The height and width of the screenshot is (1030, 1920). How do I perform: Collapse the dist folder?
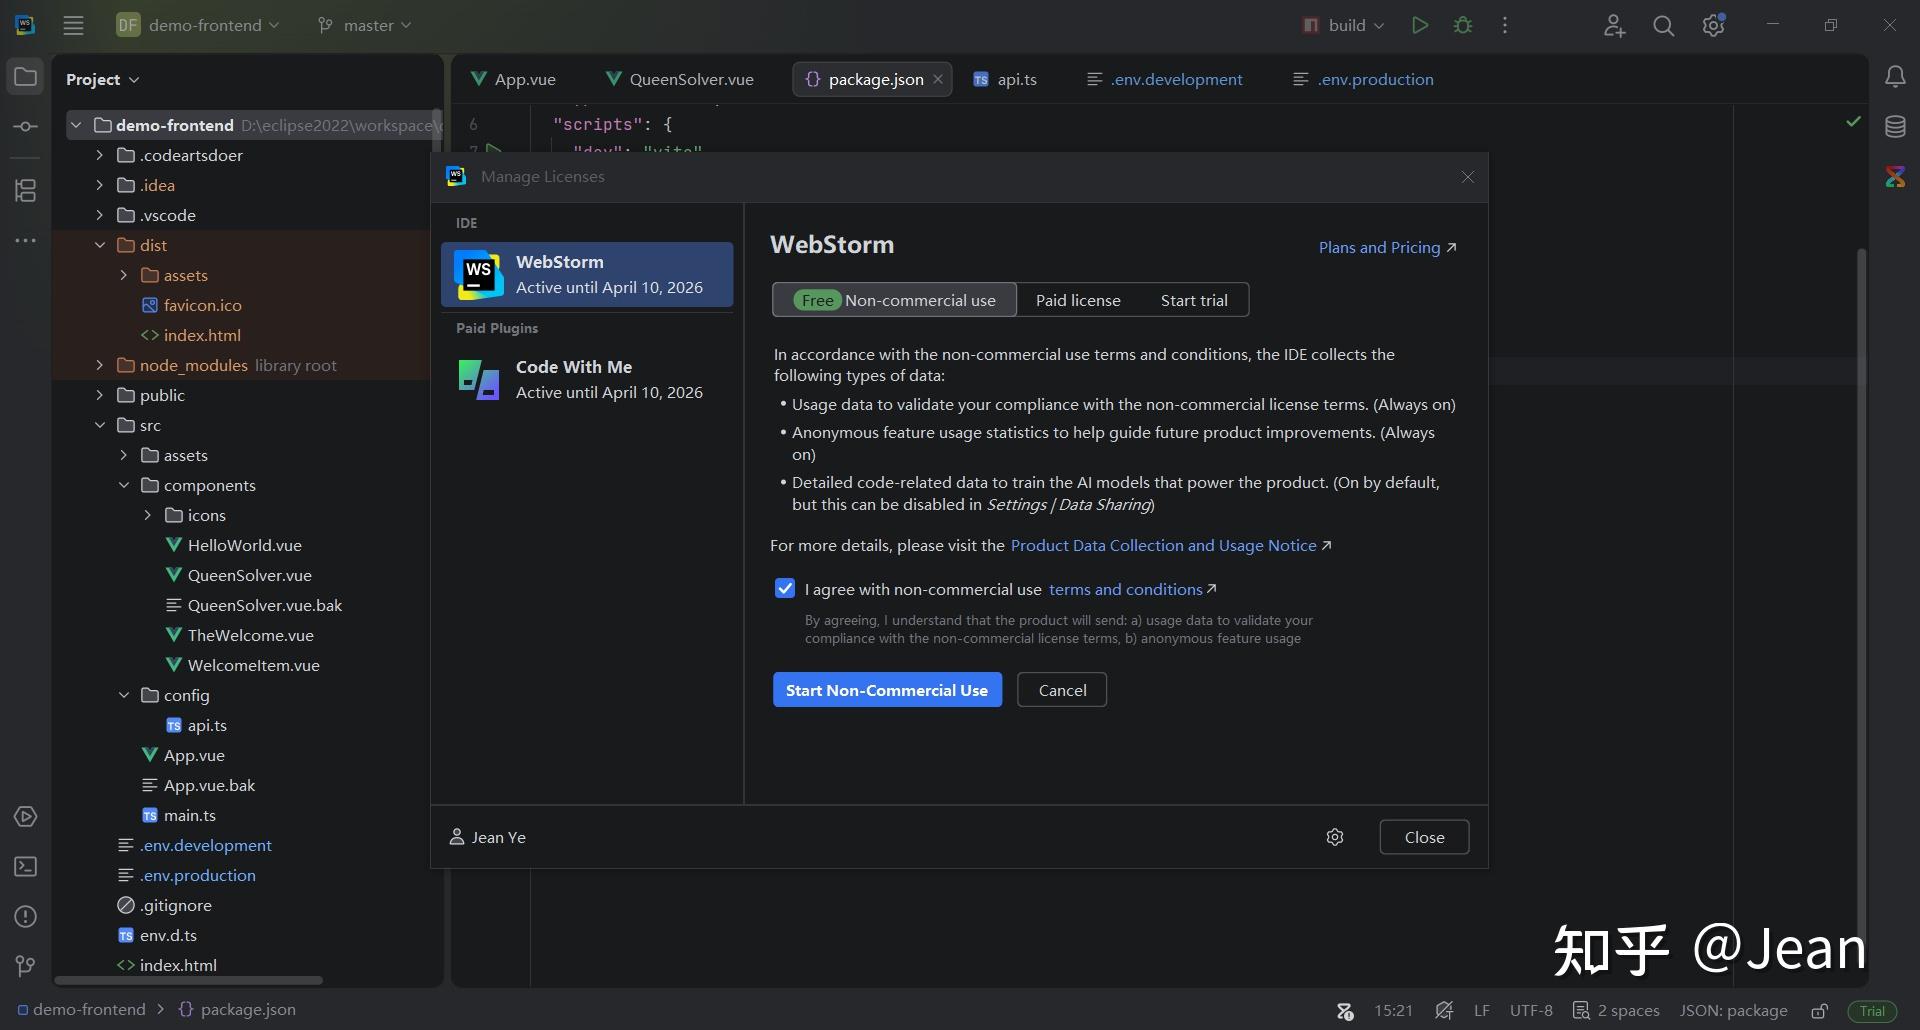99,245
